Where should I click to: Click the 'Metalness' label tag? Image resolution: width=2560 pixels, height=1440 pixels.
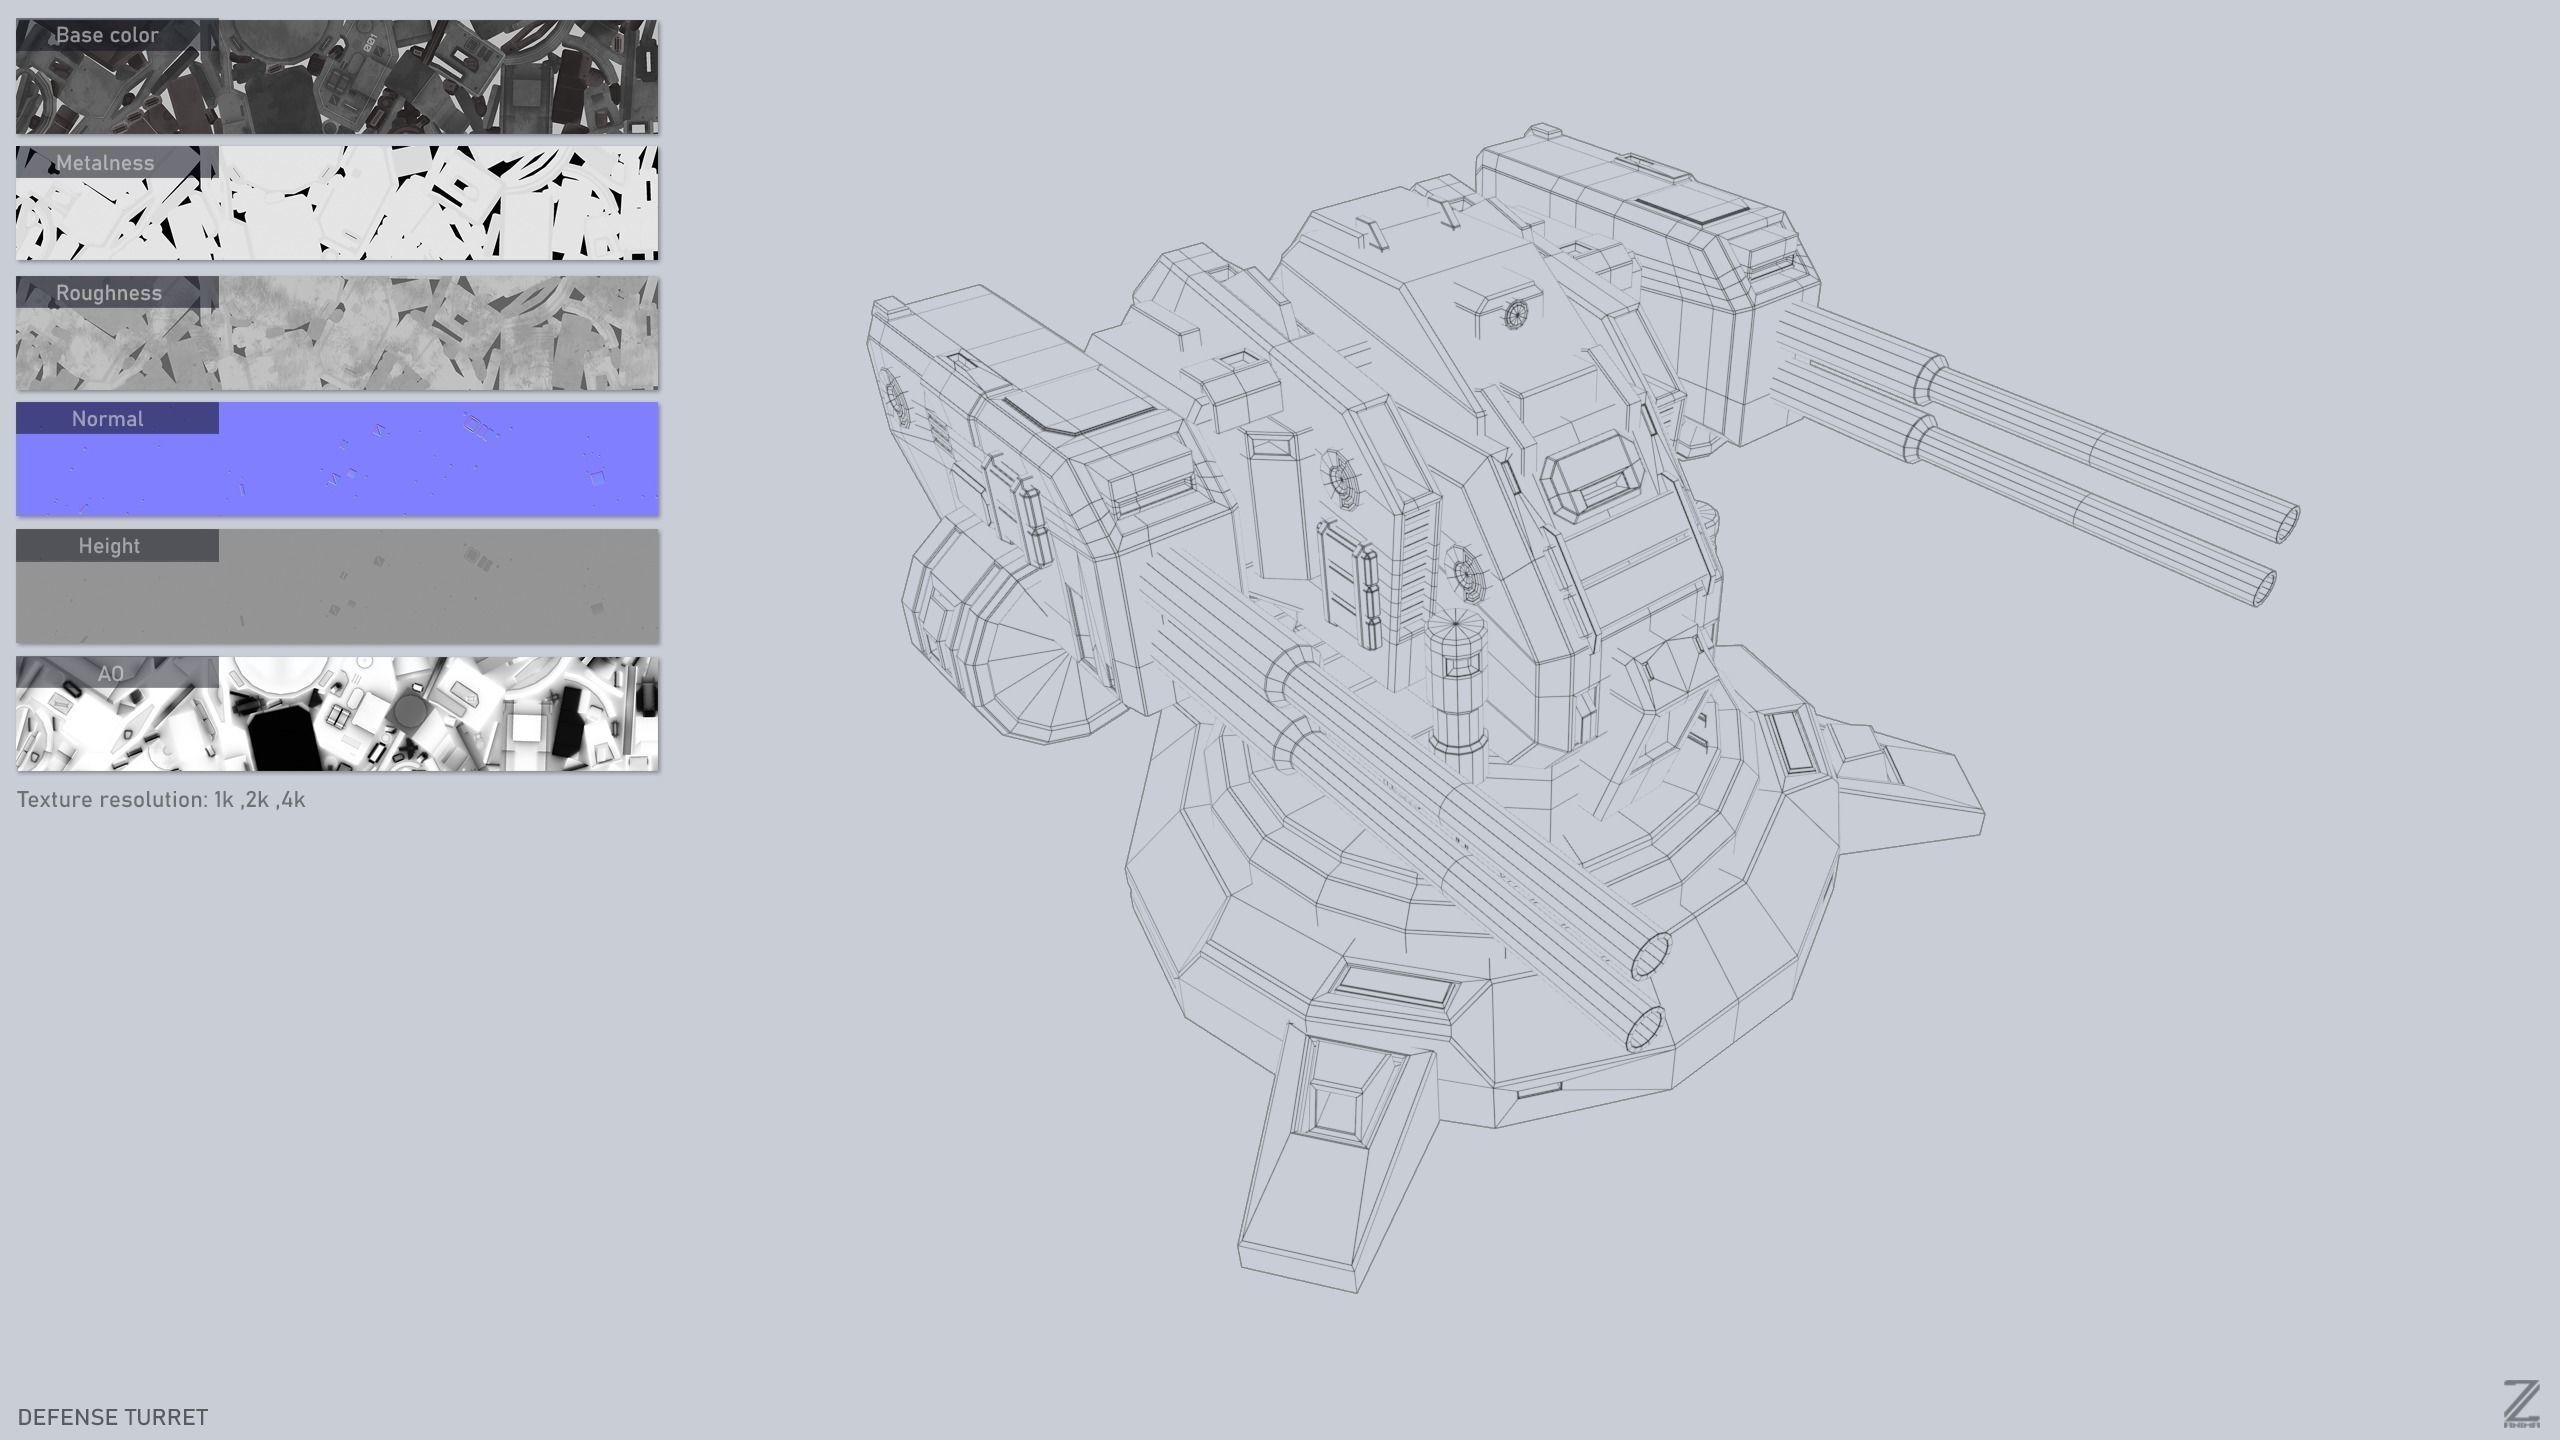click(106, 163)
